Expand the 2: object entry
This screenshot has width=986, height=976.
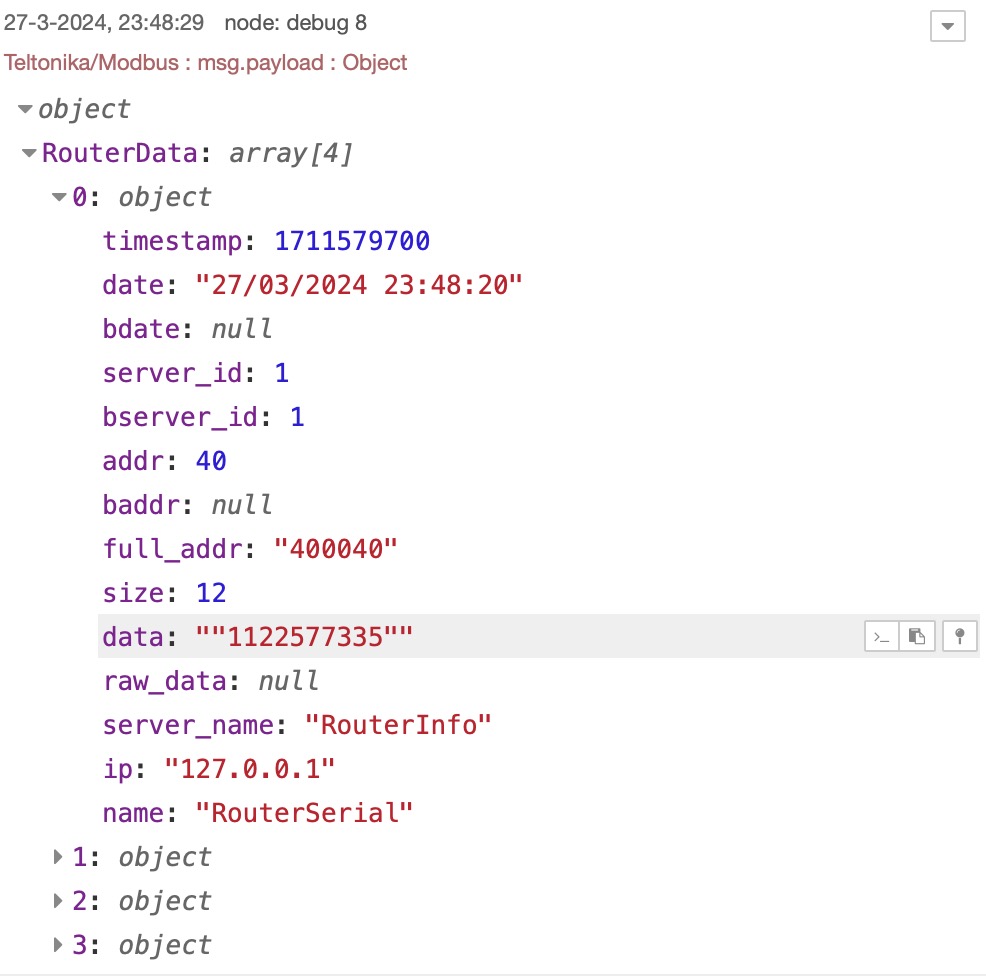pos(59,901)
